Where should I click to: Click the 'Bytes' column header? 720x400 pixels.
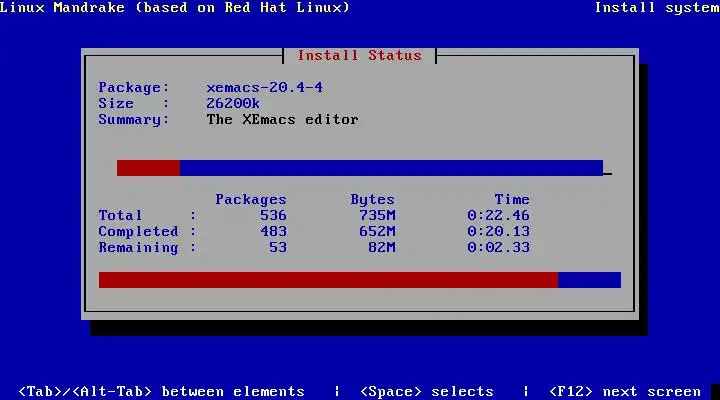tap(372, 199)
